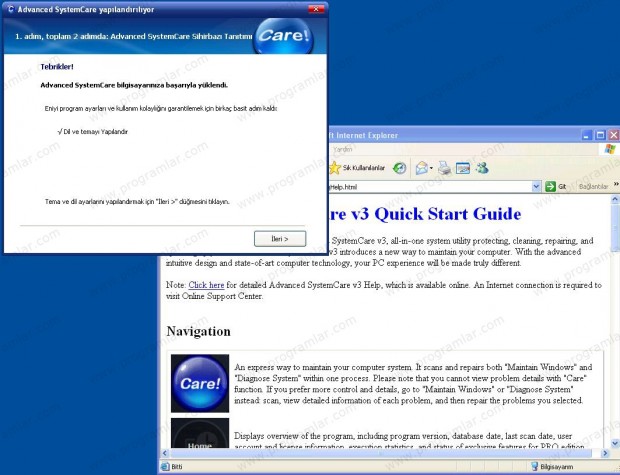
Task: Click the Bağlantılar links bar label
Action: coord(594,186)
